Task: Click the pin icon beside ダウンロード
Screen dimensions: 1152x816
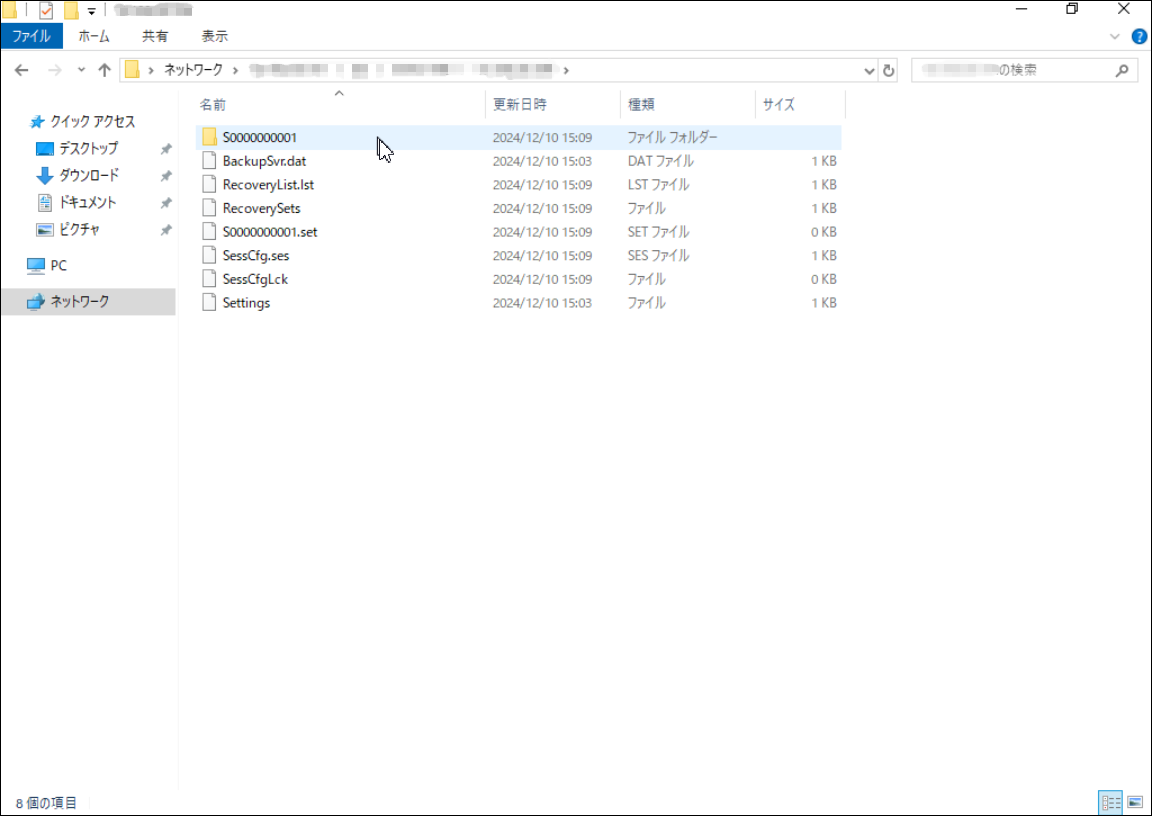Action: tap(166, 176)
